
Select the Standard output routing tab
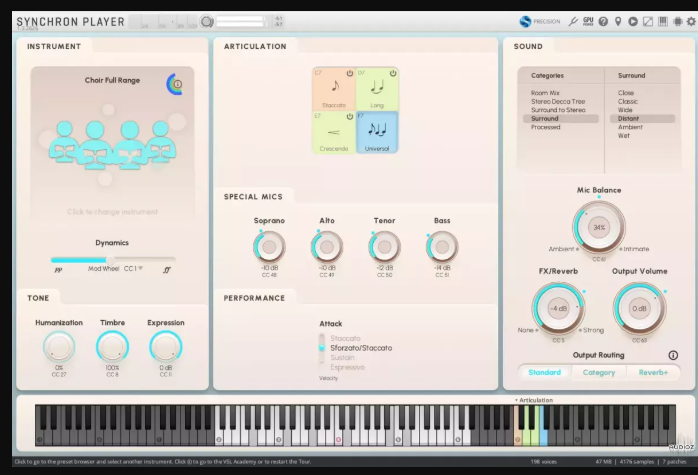[x=544, y=372]
